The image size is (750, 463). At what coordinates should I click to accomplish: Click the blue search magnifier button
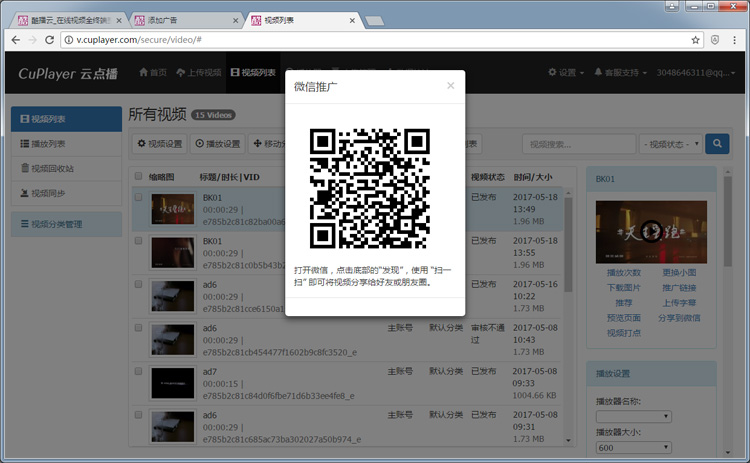click(x=717, y=144)
